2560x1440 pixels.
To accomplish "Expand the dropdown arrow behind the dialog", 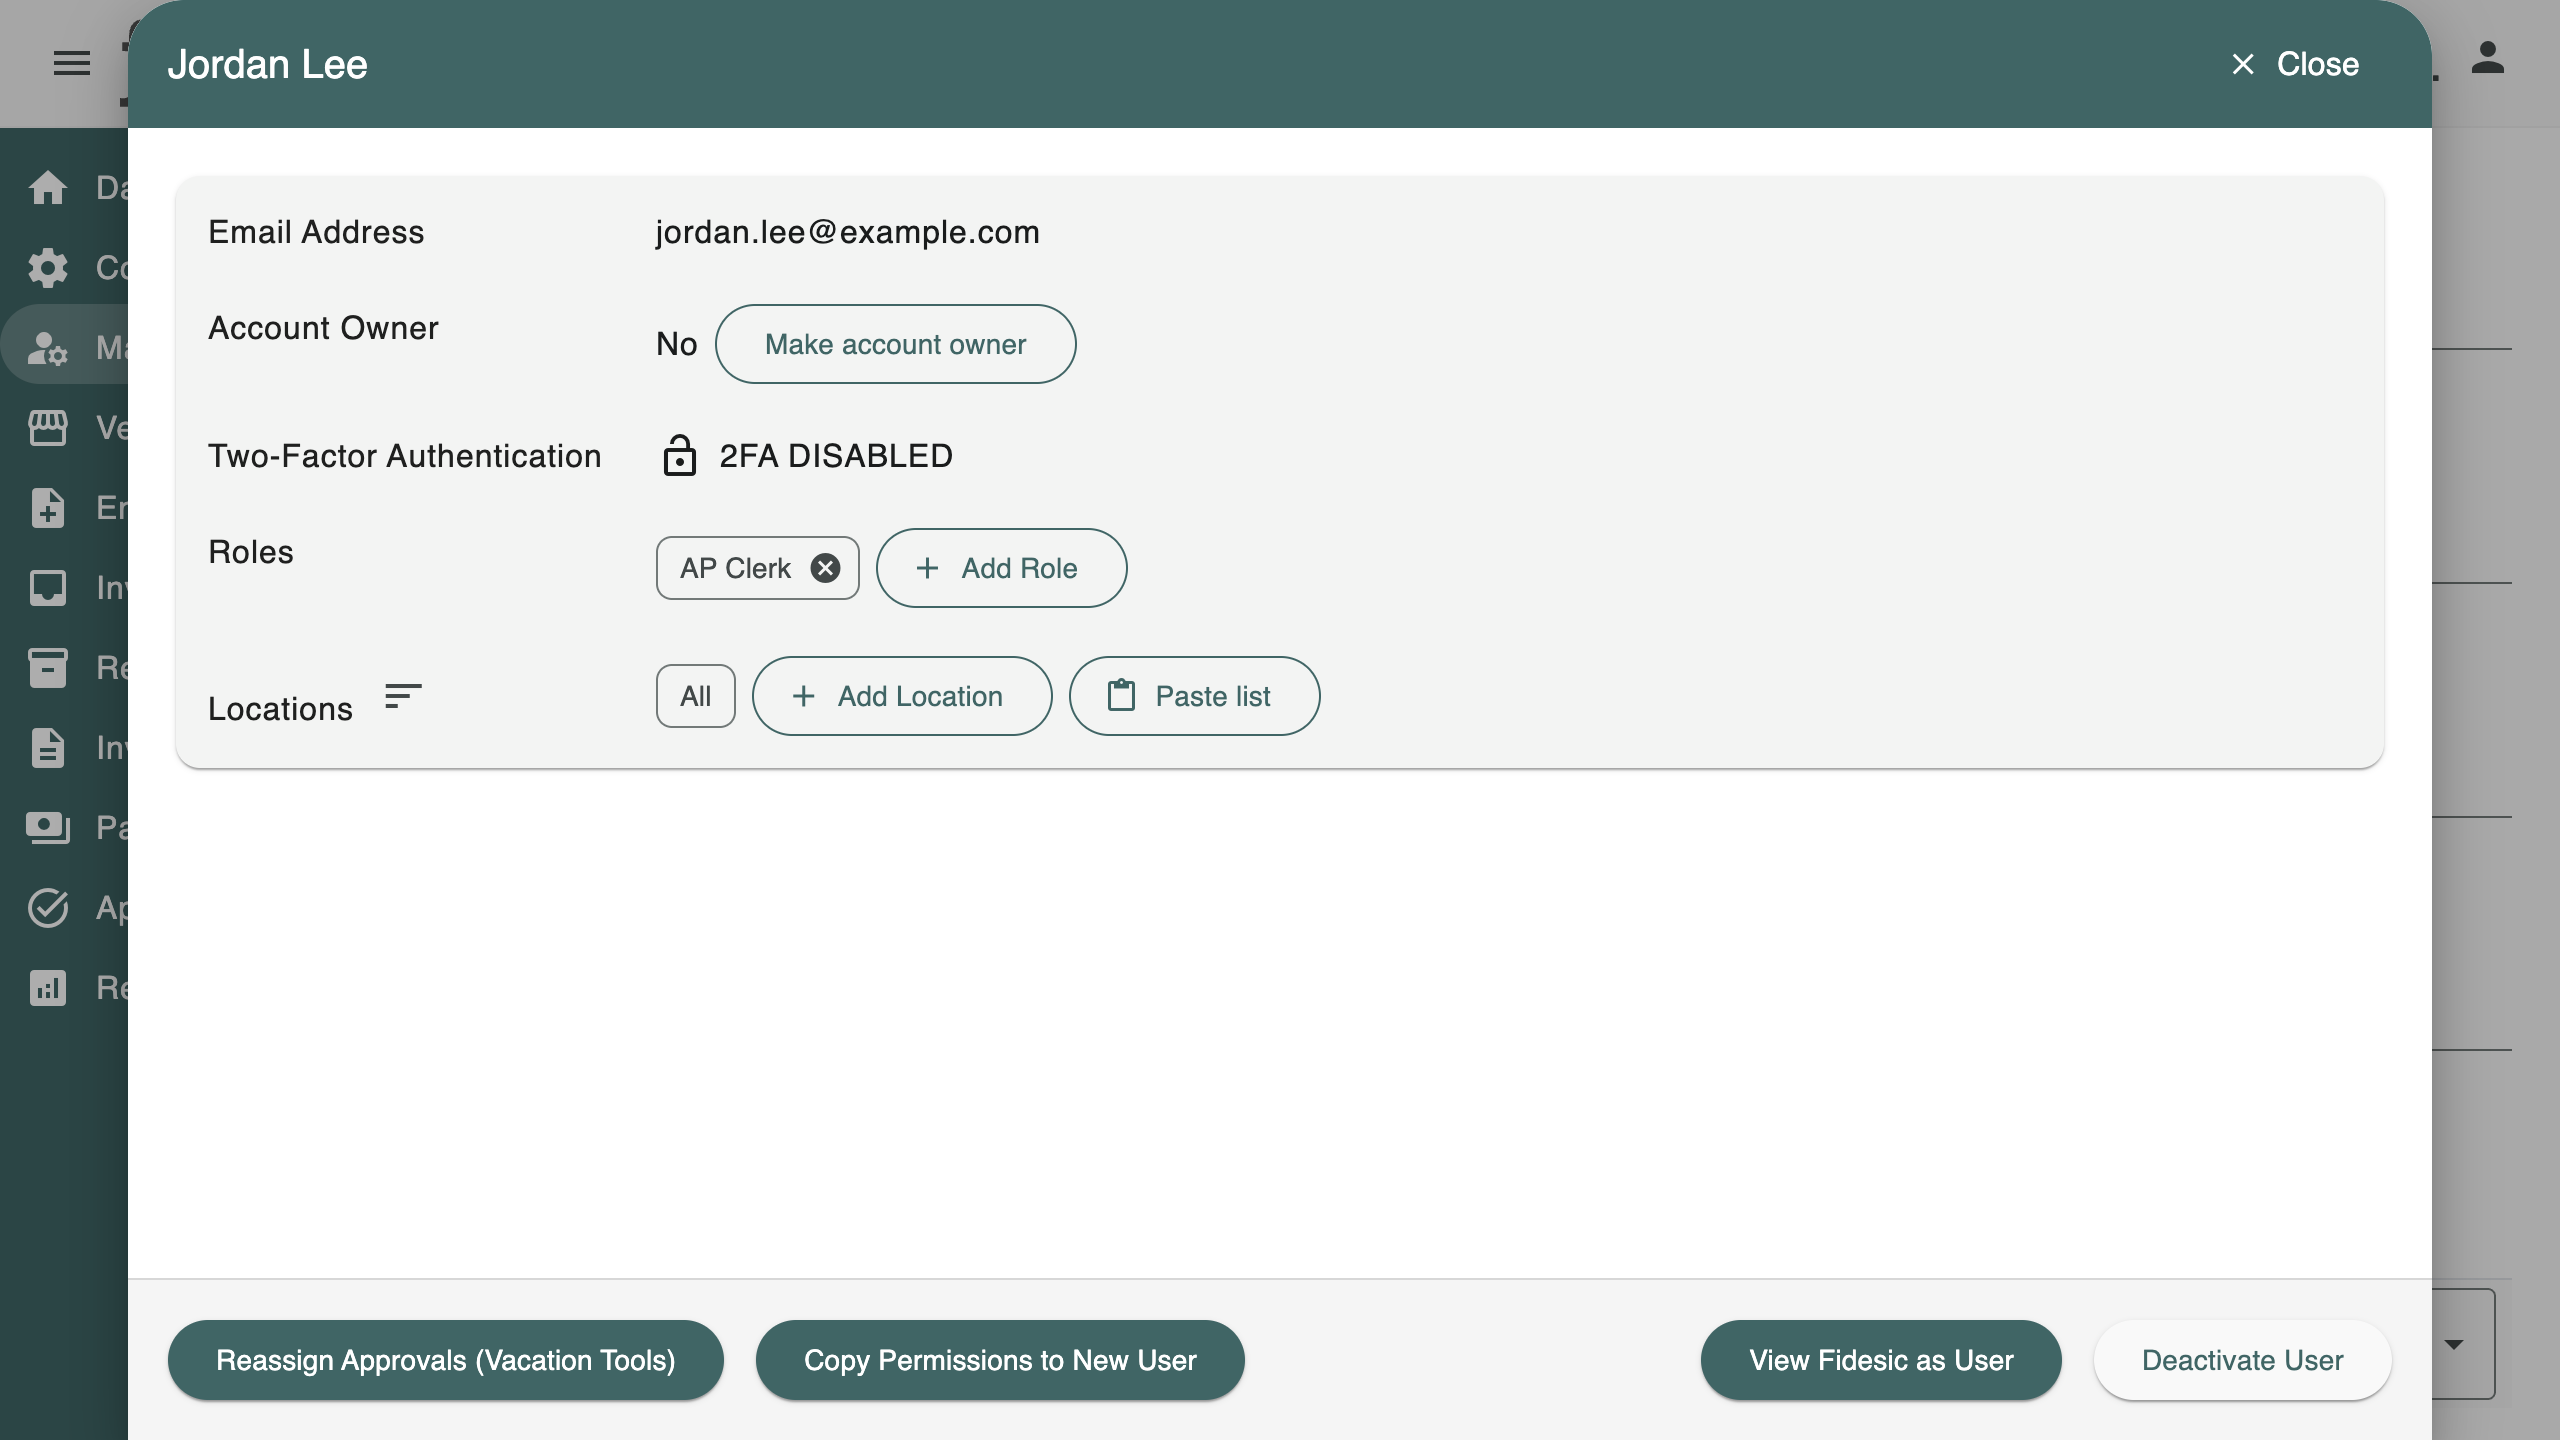I will tap(2454, 1344).
